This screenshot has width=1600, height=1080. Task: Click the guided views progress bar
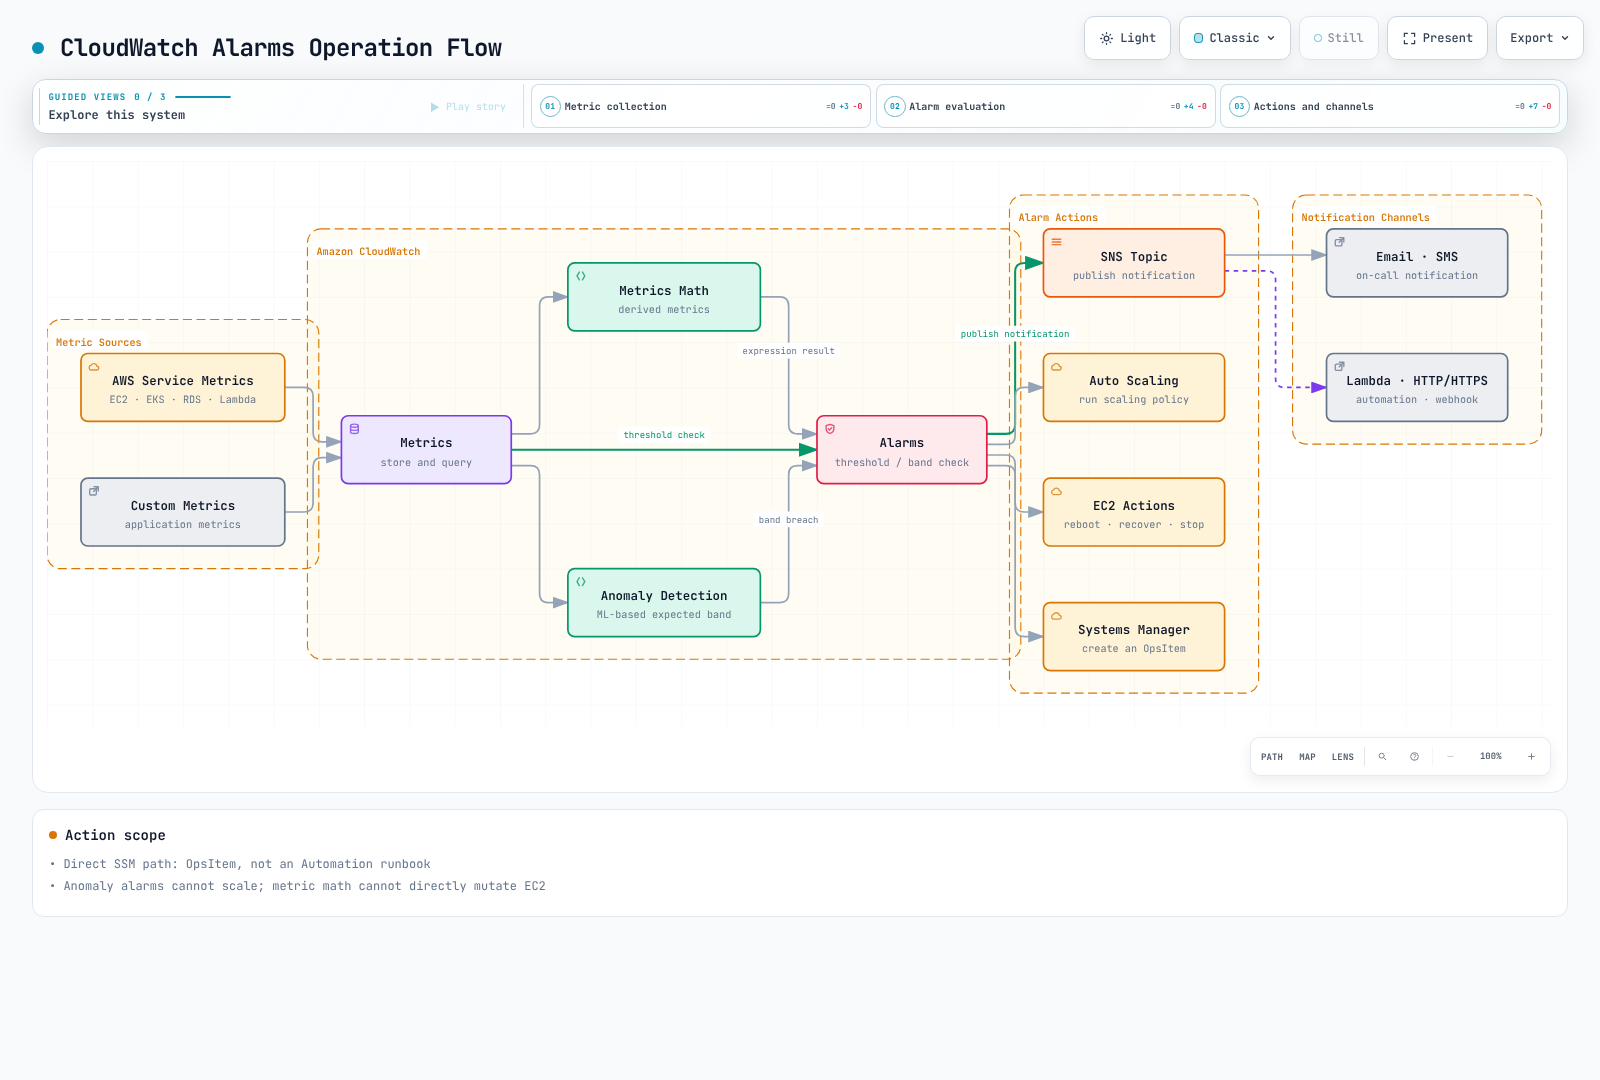coord(203,97)
